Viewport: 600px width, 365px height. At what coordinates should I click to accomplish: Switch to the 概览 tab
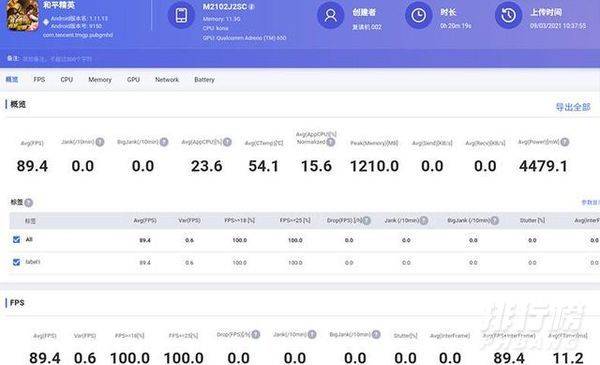coord(12,80)
